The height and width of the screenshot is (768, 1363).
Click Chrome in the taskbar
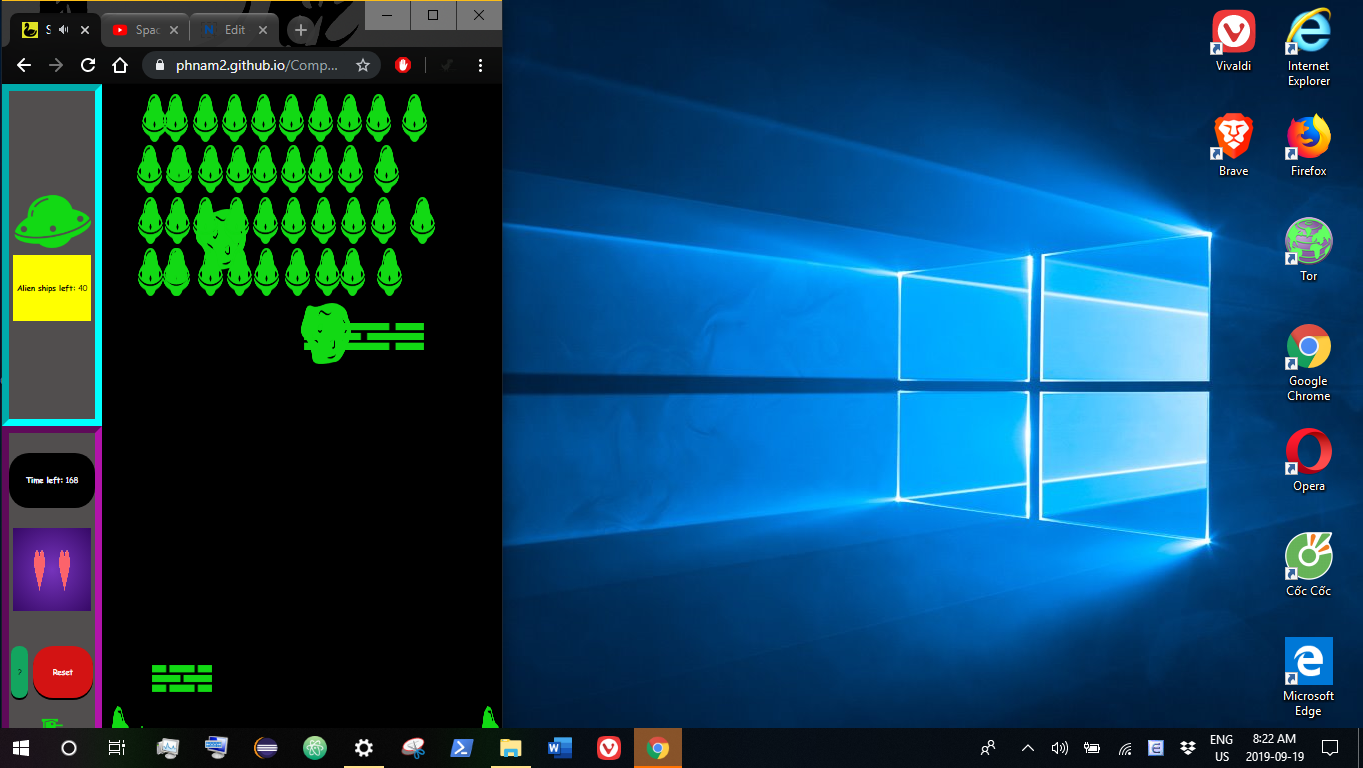pyautogui.click(x=658, y=748)
